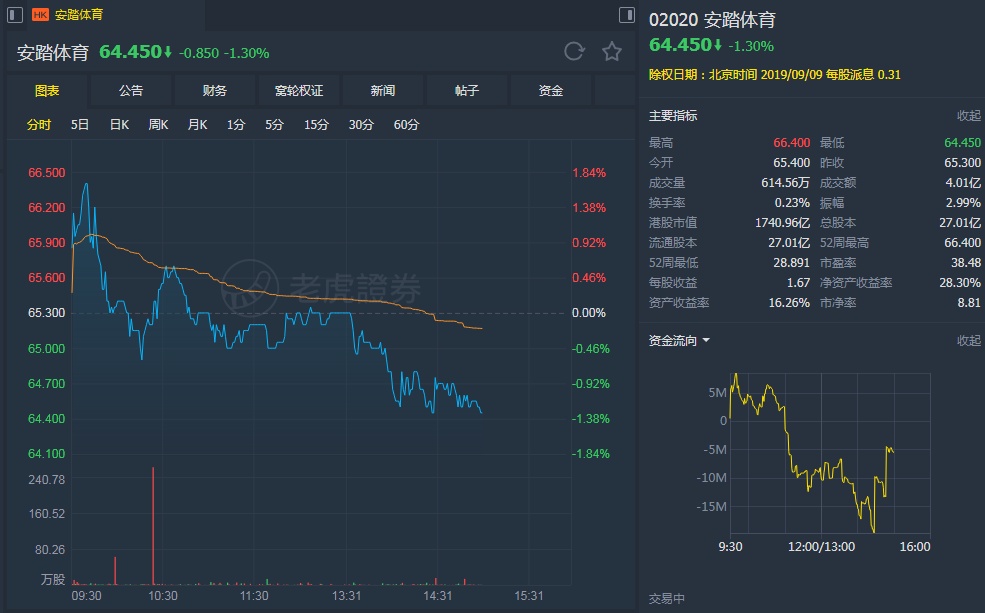This screenshot has height=613, width=985.
Task: Select the 窝轮权证 tab
Action: [x=299, y=91]
